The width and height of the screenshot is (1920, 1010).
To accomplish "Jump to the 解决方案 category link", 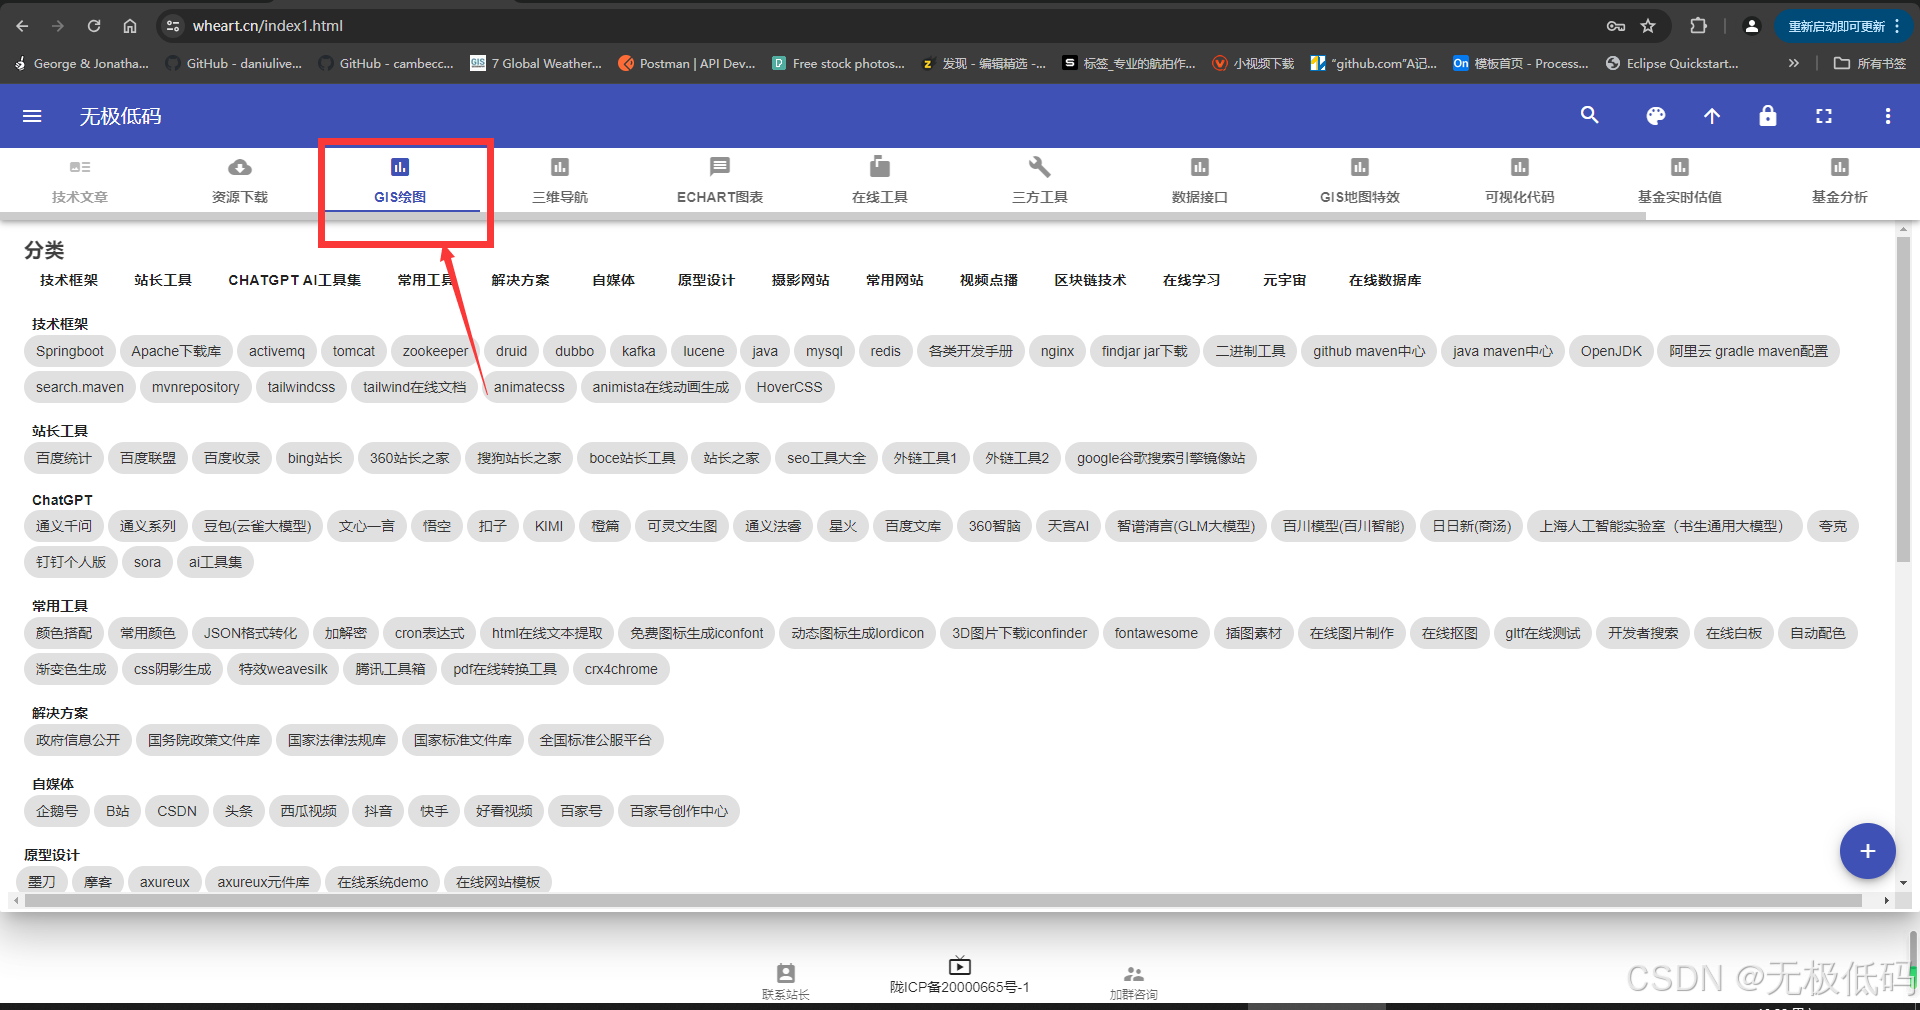I will pos(520,280).
